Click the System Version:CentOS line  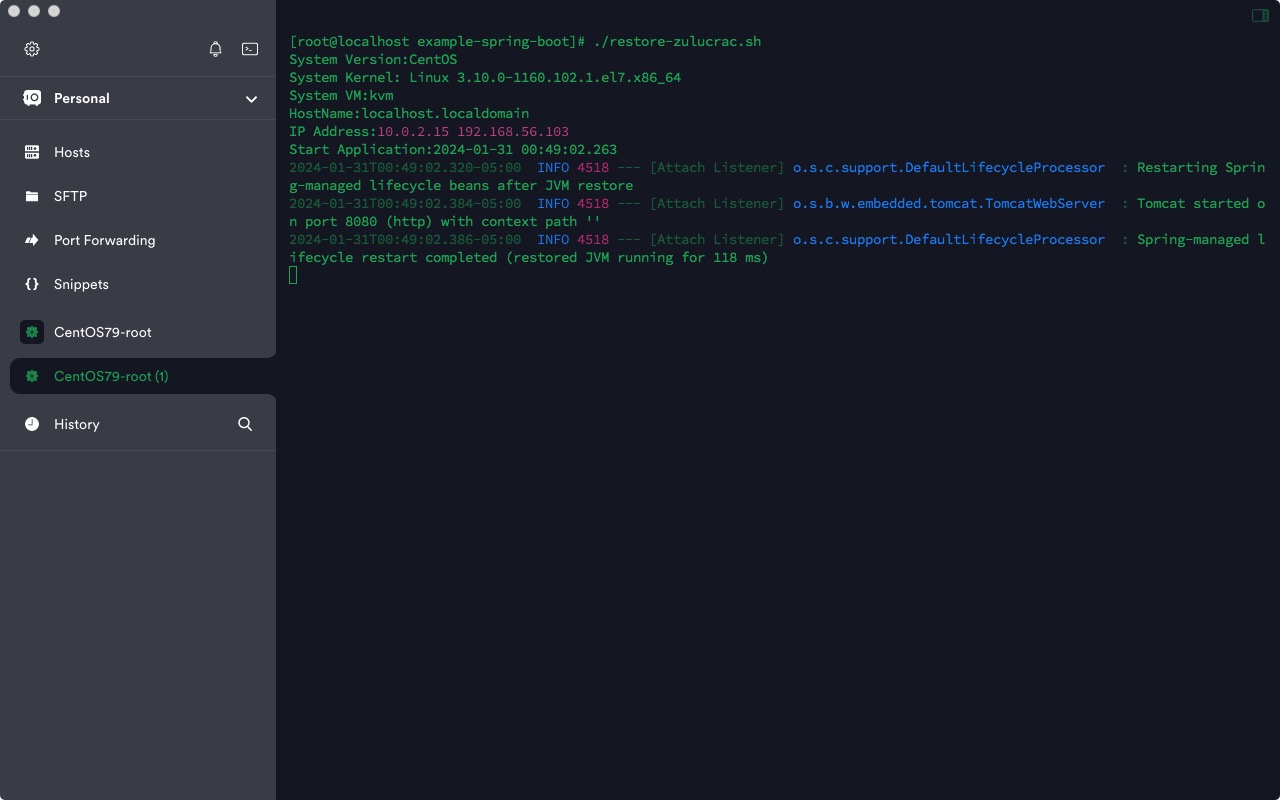(373, 59)
